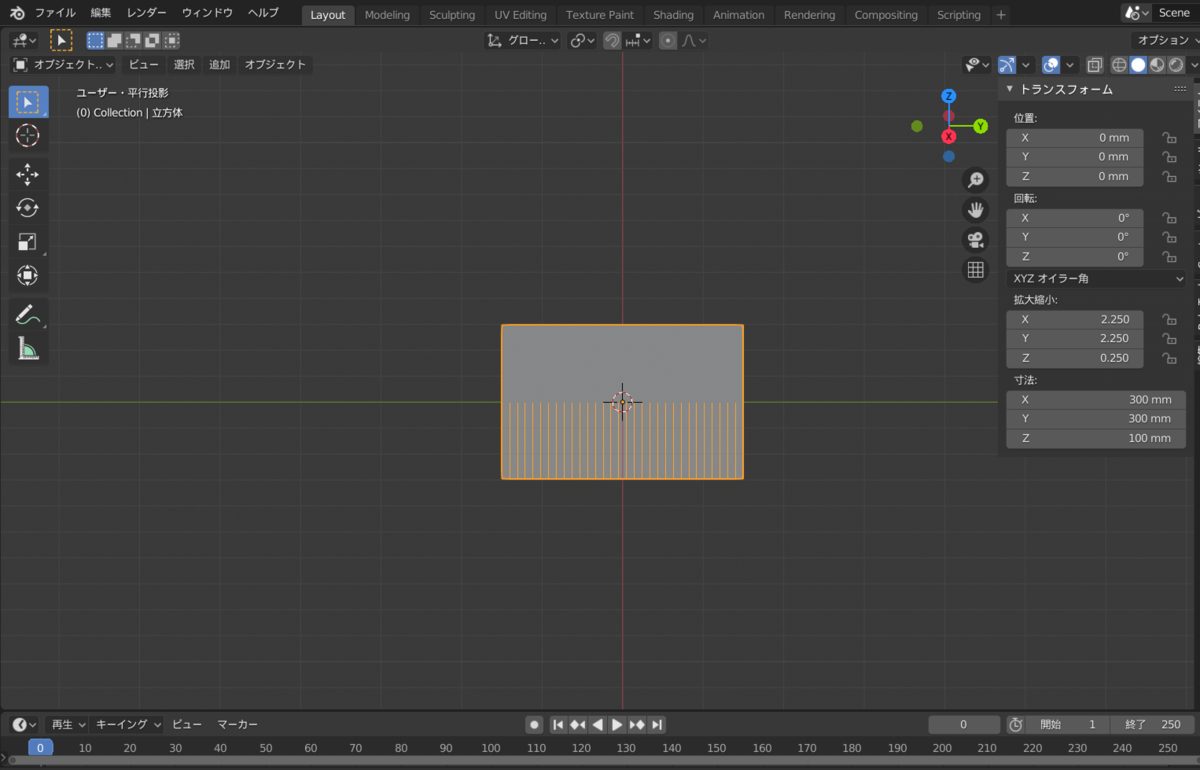Set selection mode to invert
Screen dimensions: 1200x770
click(x=152, y=40)
